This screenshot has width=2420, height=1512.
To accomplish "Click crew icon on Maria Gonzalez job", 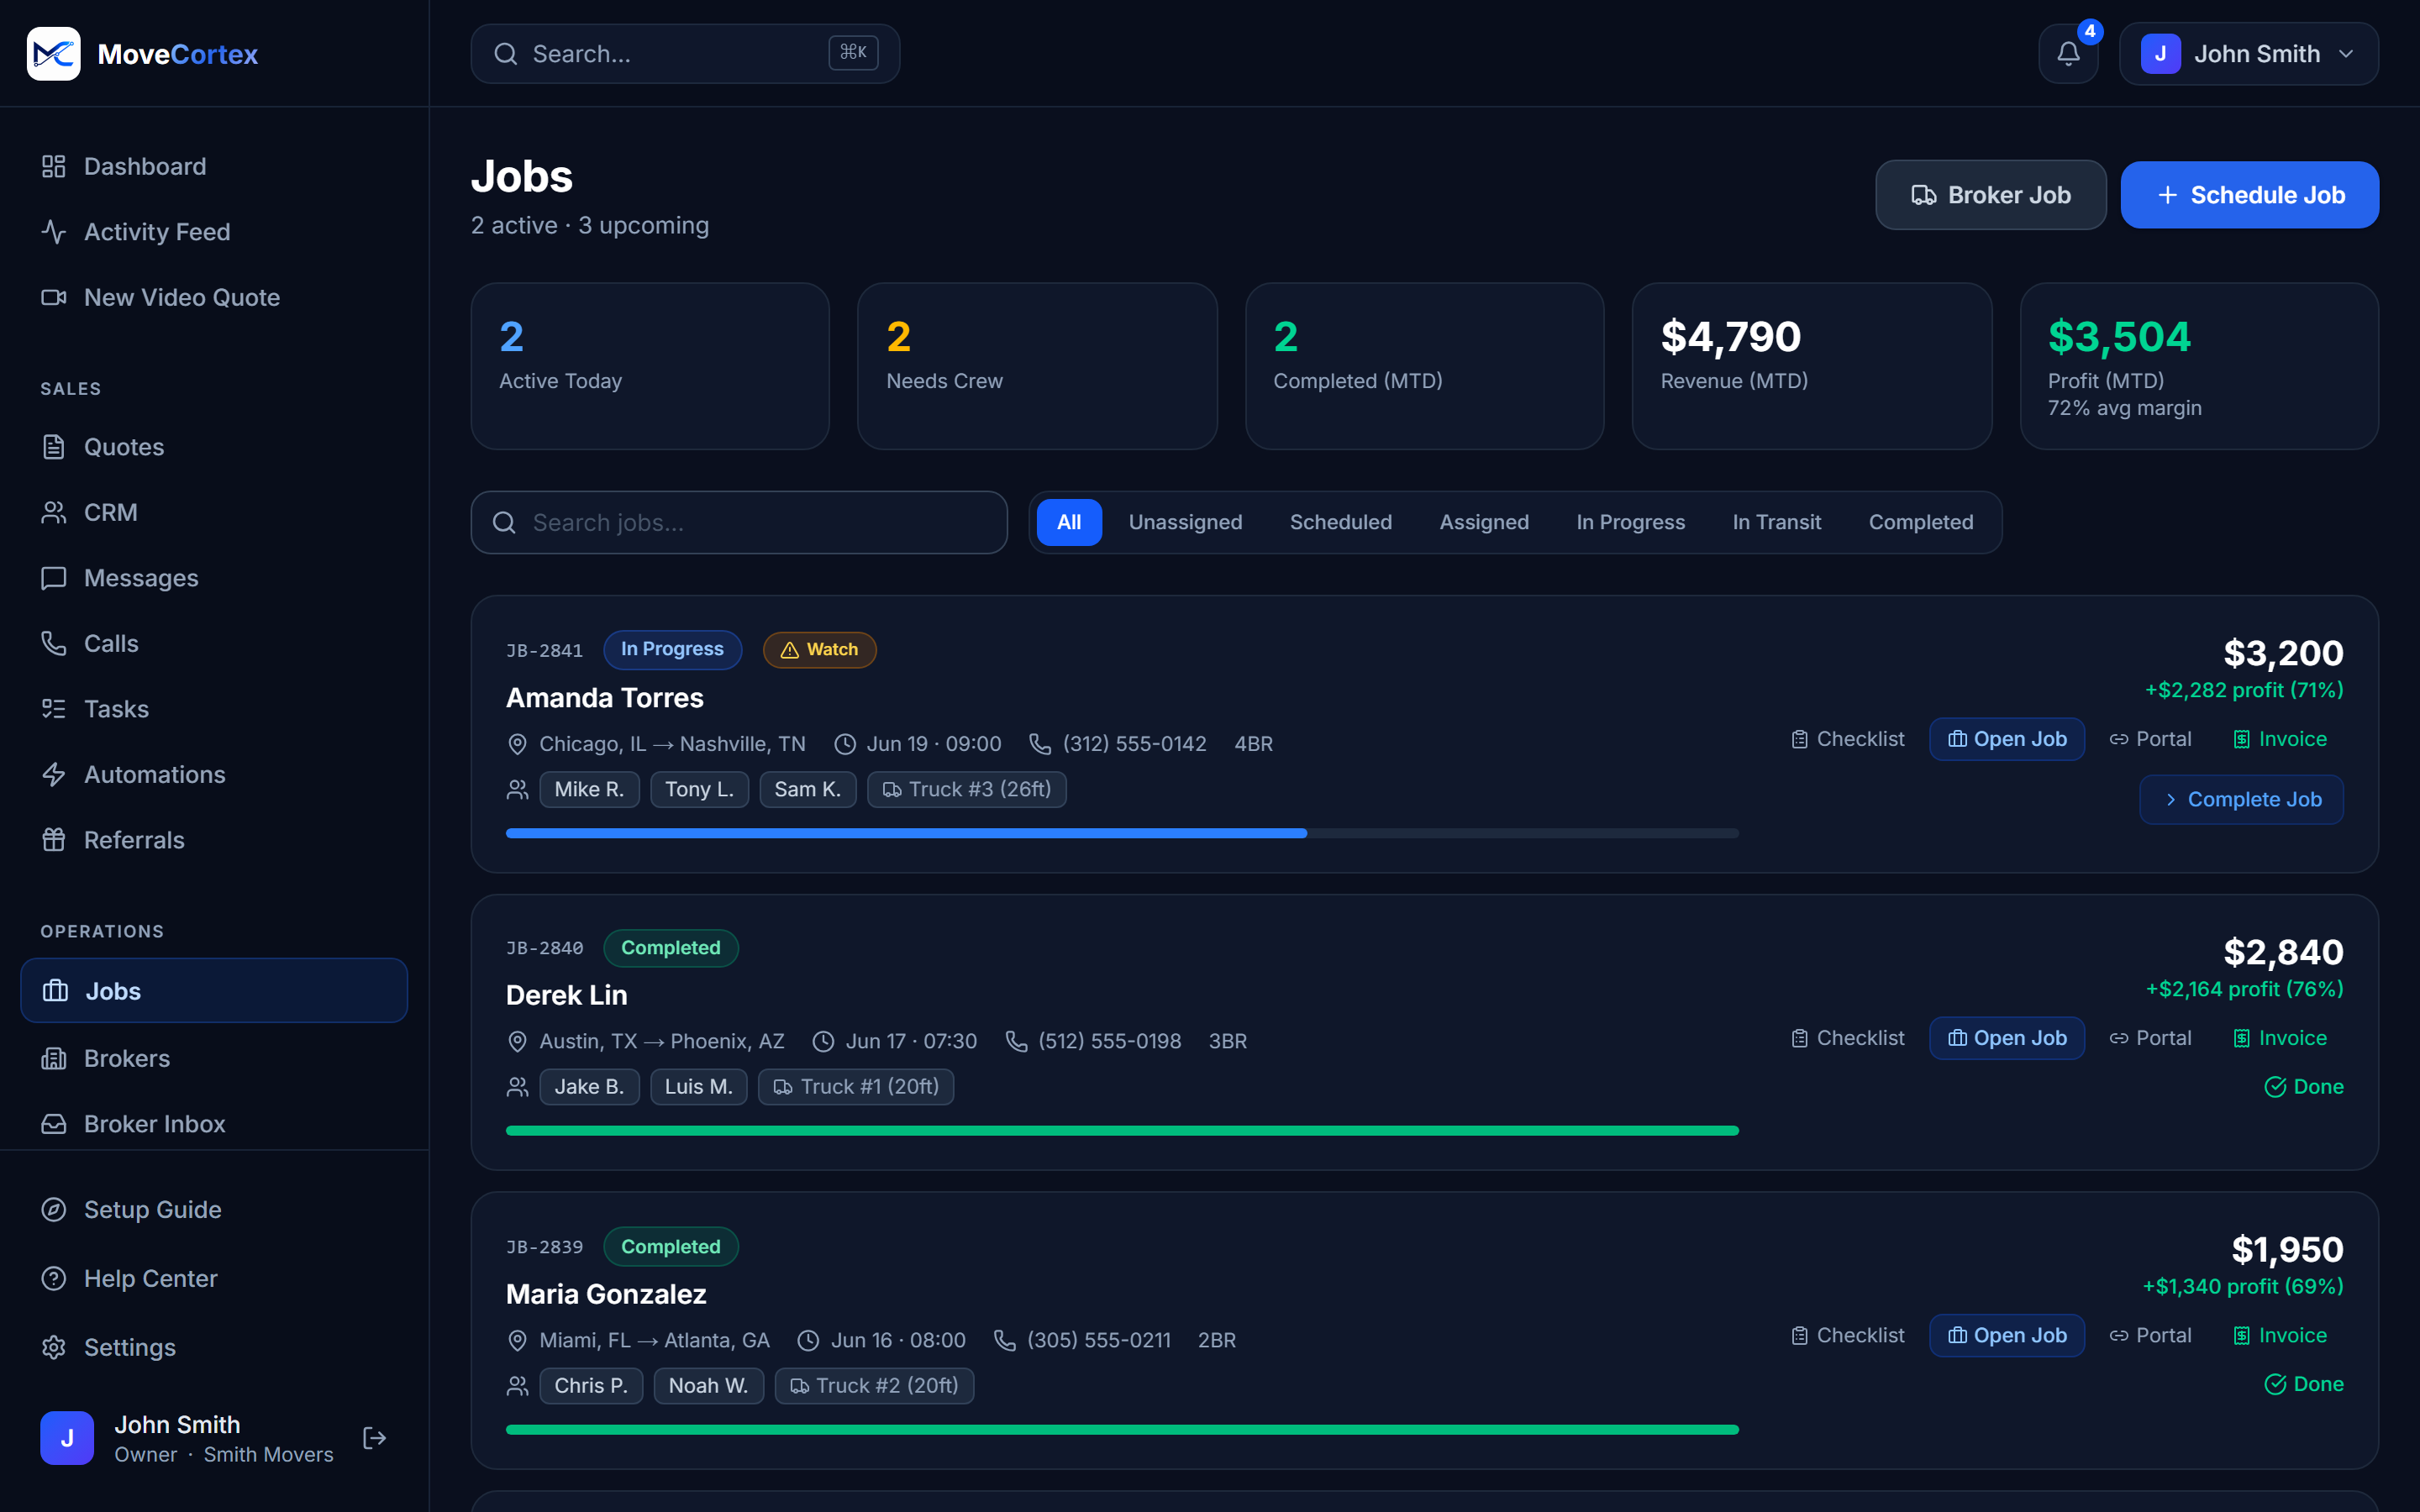I will pos(517,1386).
